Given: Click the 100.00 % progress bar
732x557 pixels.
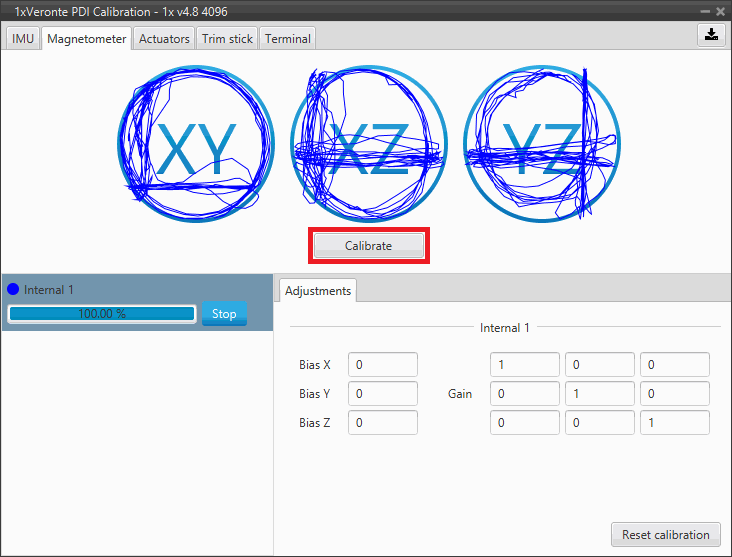Looking at the screenshot, I should coord(101,314).
